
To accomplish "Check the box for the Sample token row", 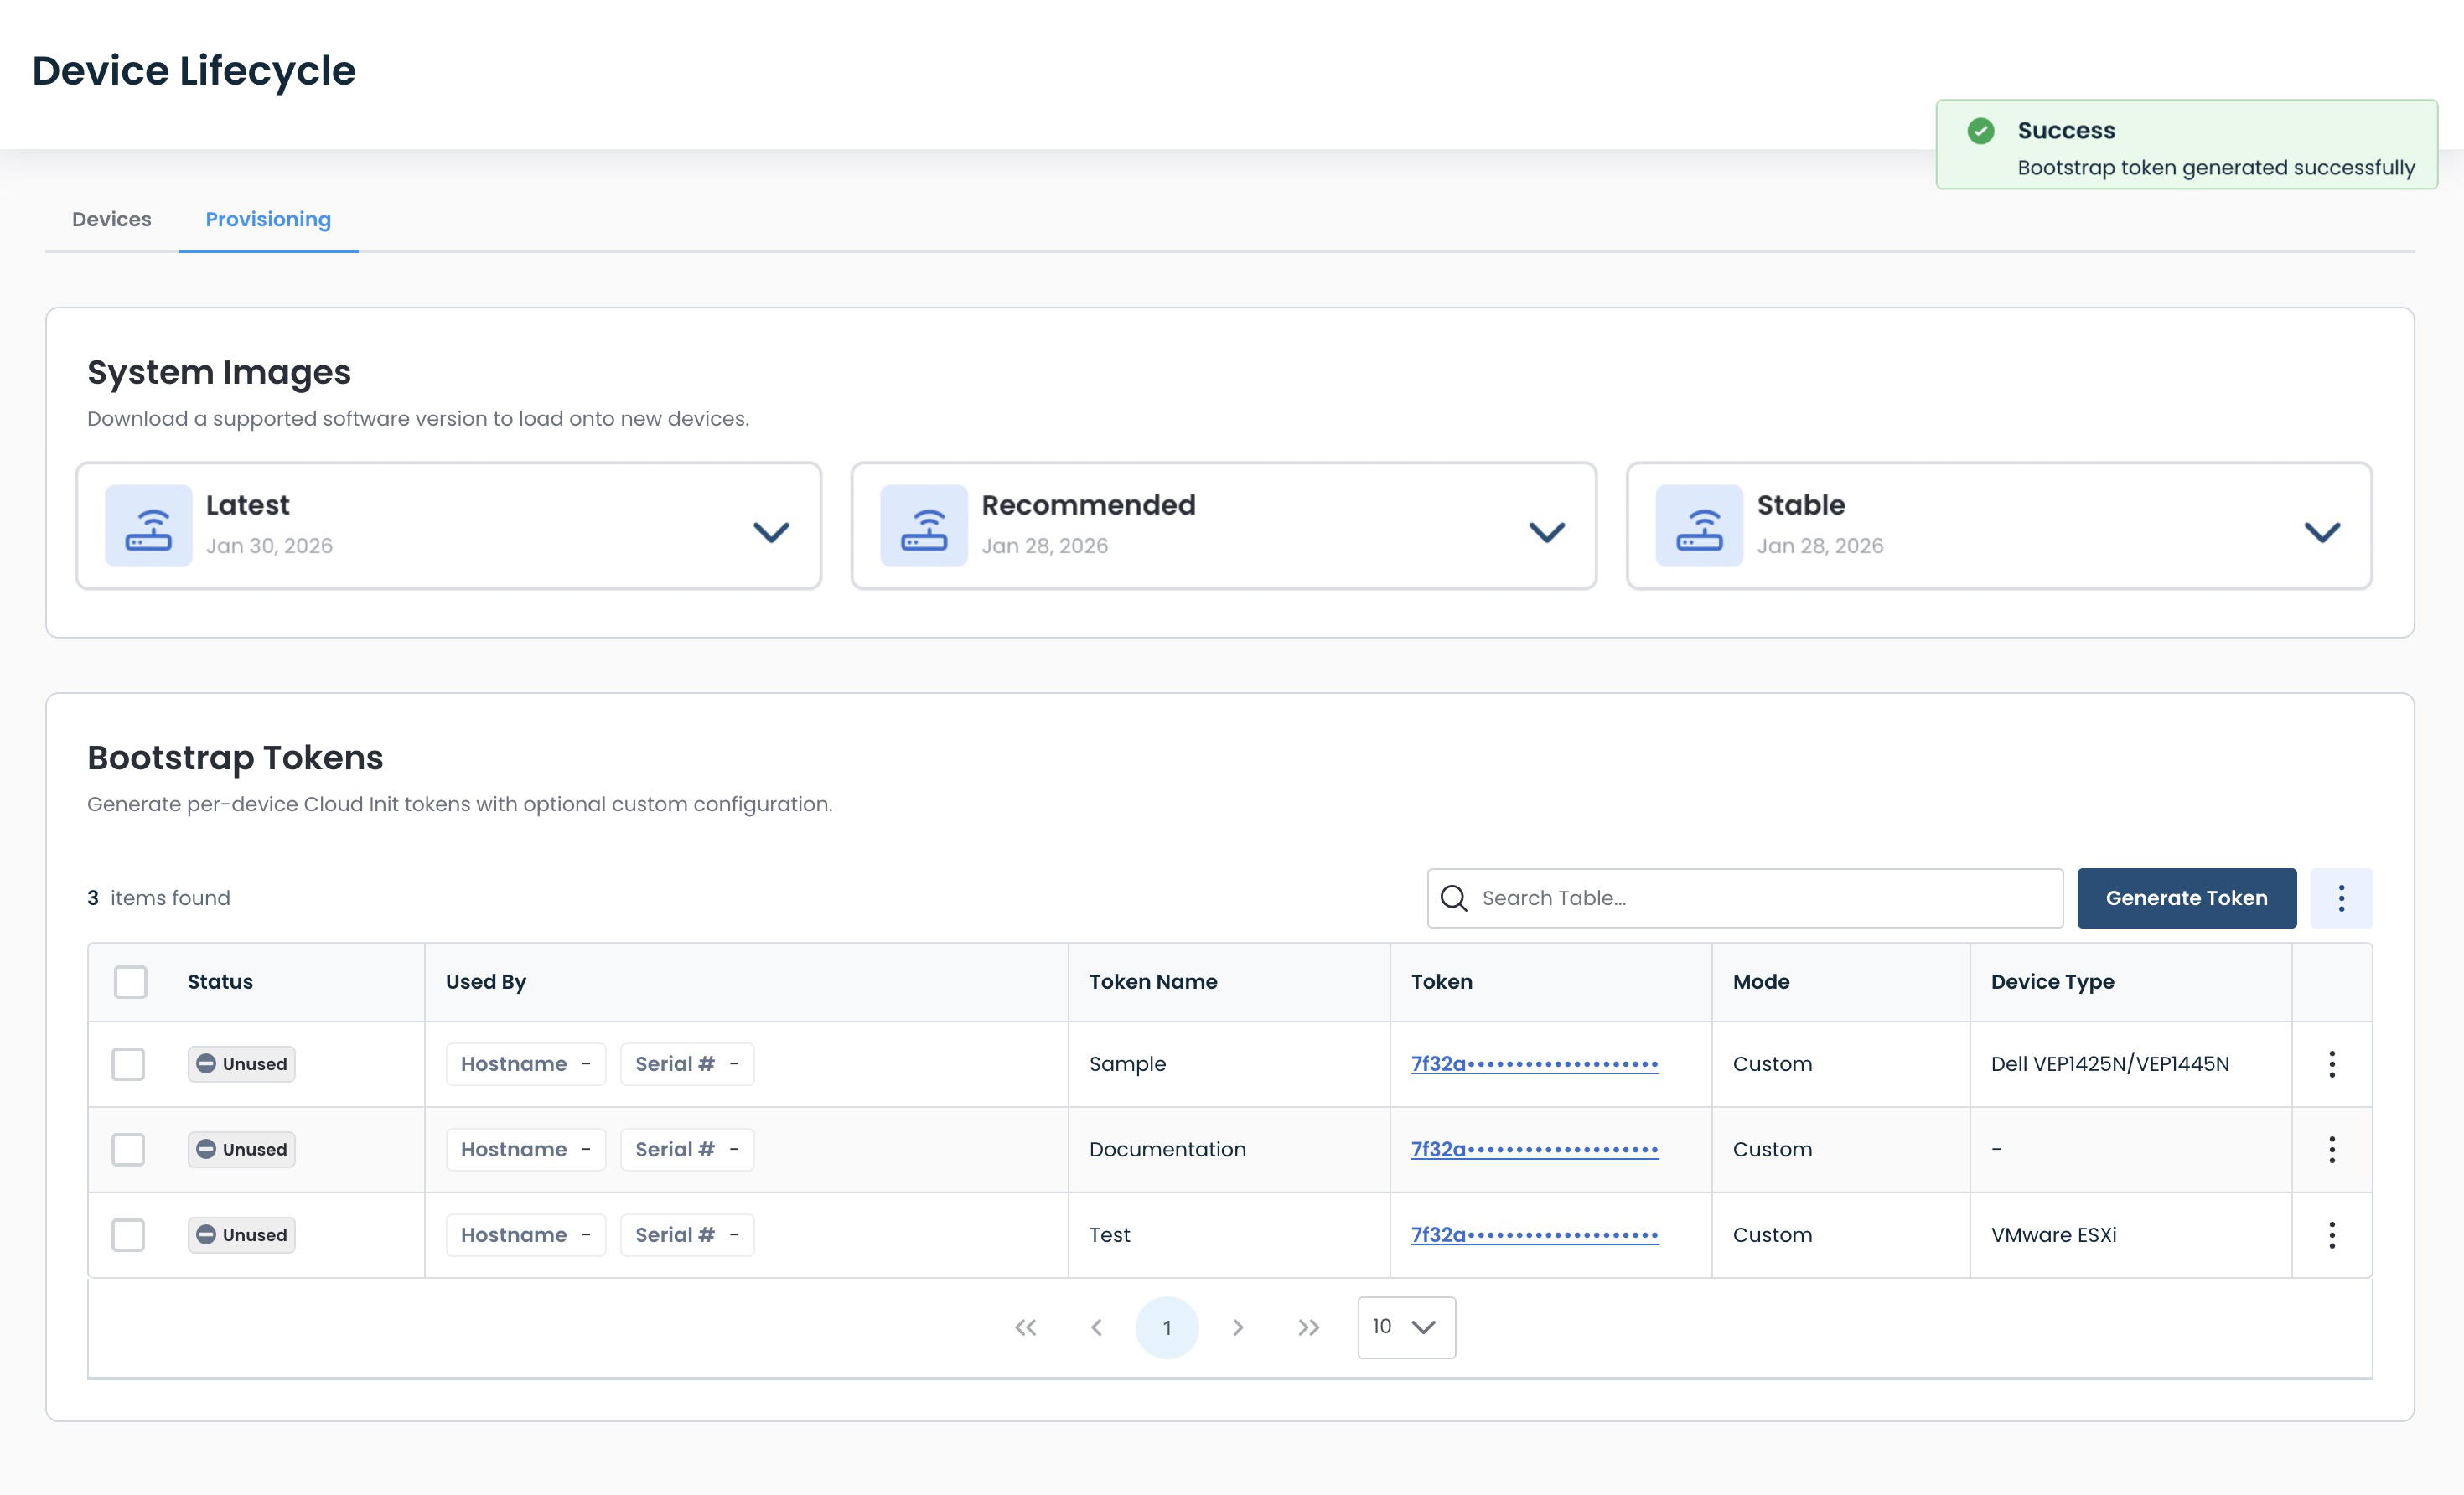I will tap(128, 1064).
